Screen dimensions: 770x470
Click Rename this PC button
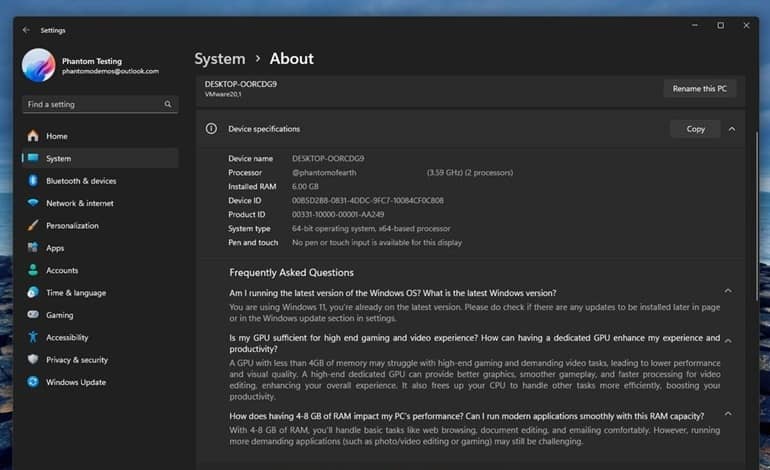click(x=700, y=88)
